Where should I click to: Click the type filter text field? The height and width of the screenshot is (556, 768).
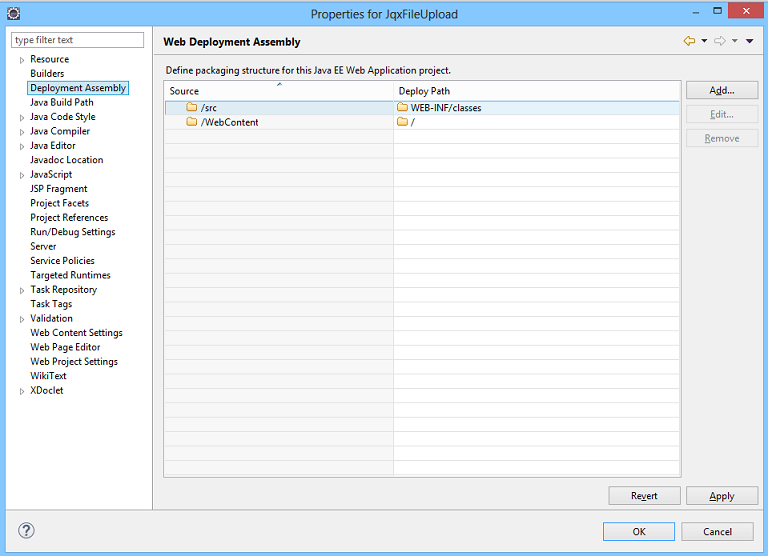77,40
